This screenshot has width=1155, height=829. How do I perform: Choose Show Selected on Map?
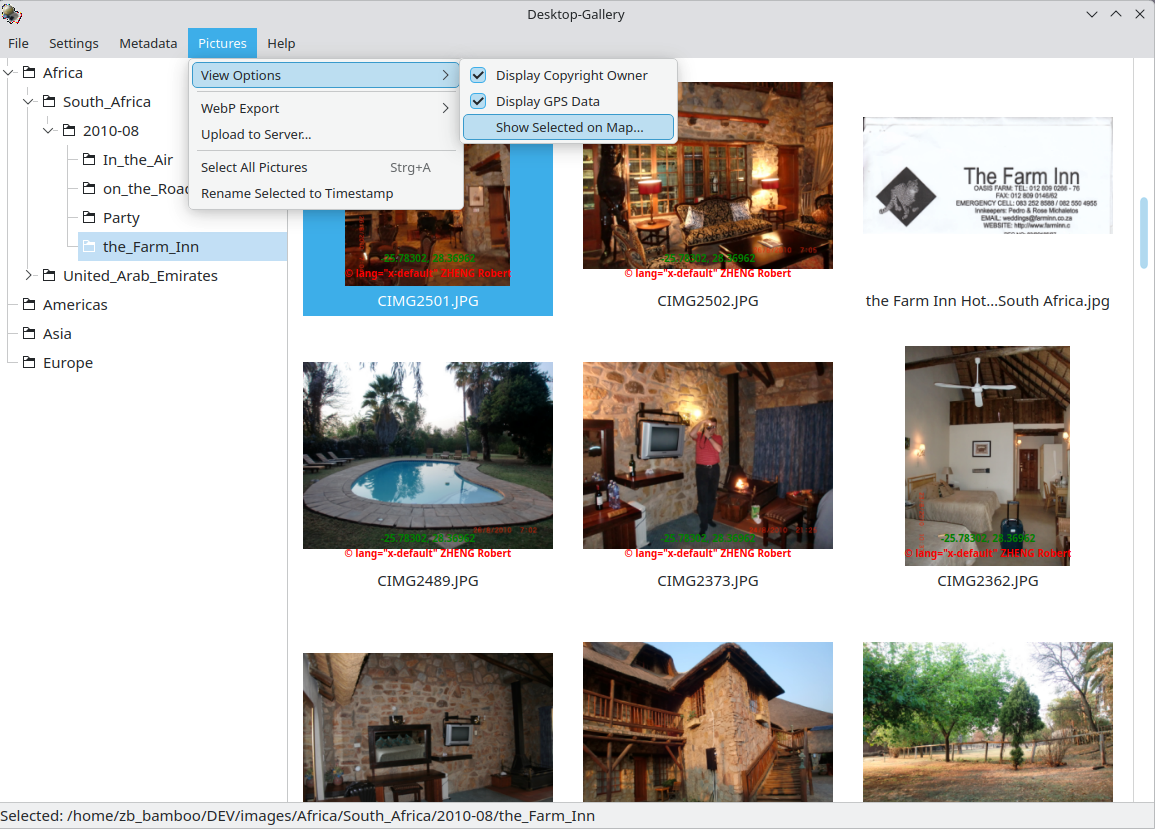[569, 127]
